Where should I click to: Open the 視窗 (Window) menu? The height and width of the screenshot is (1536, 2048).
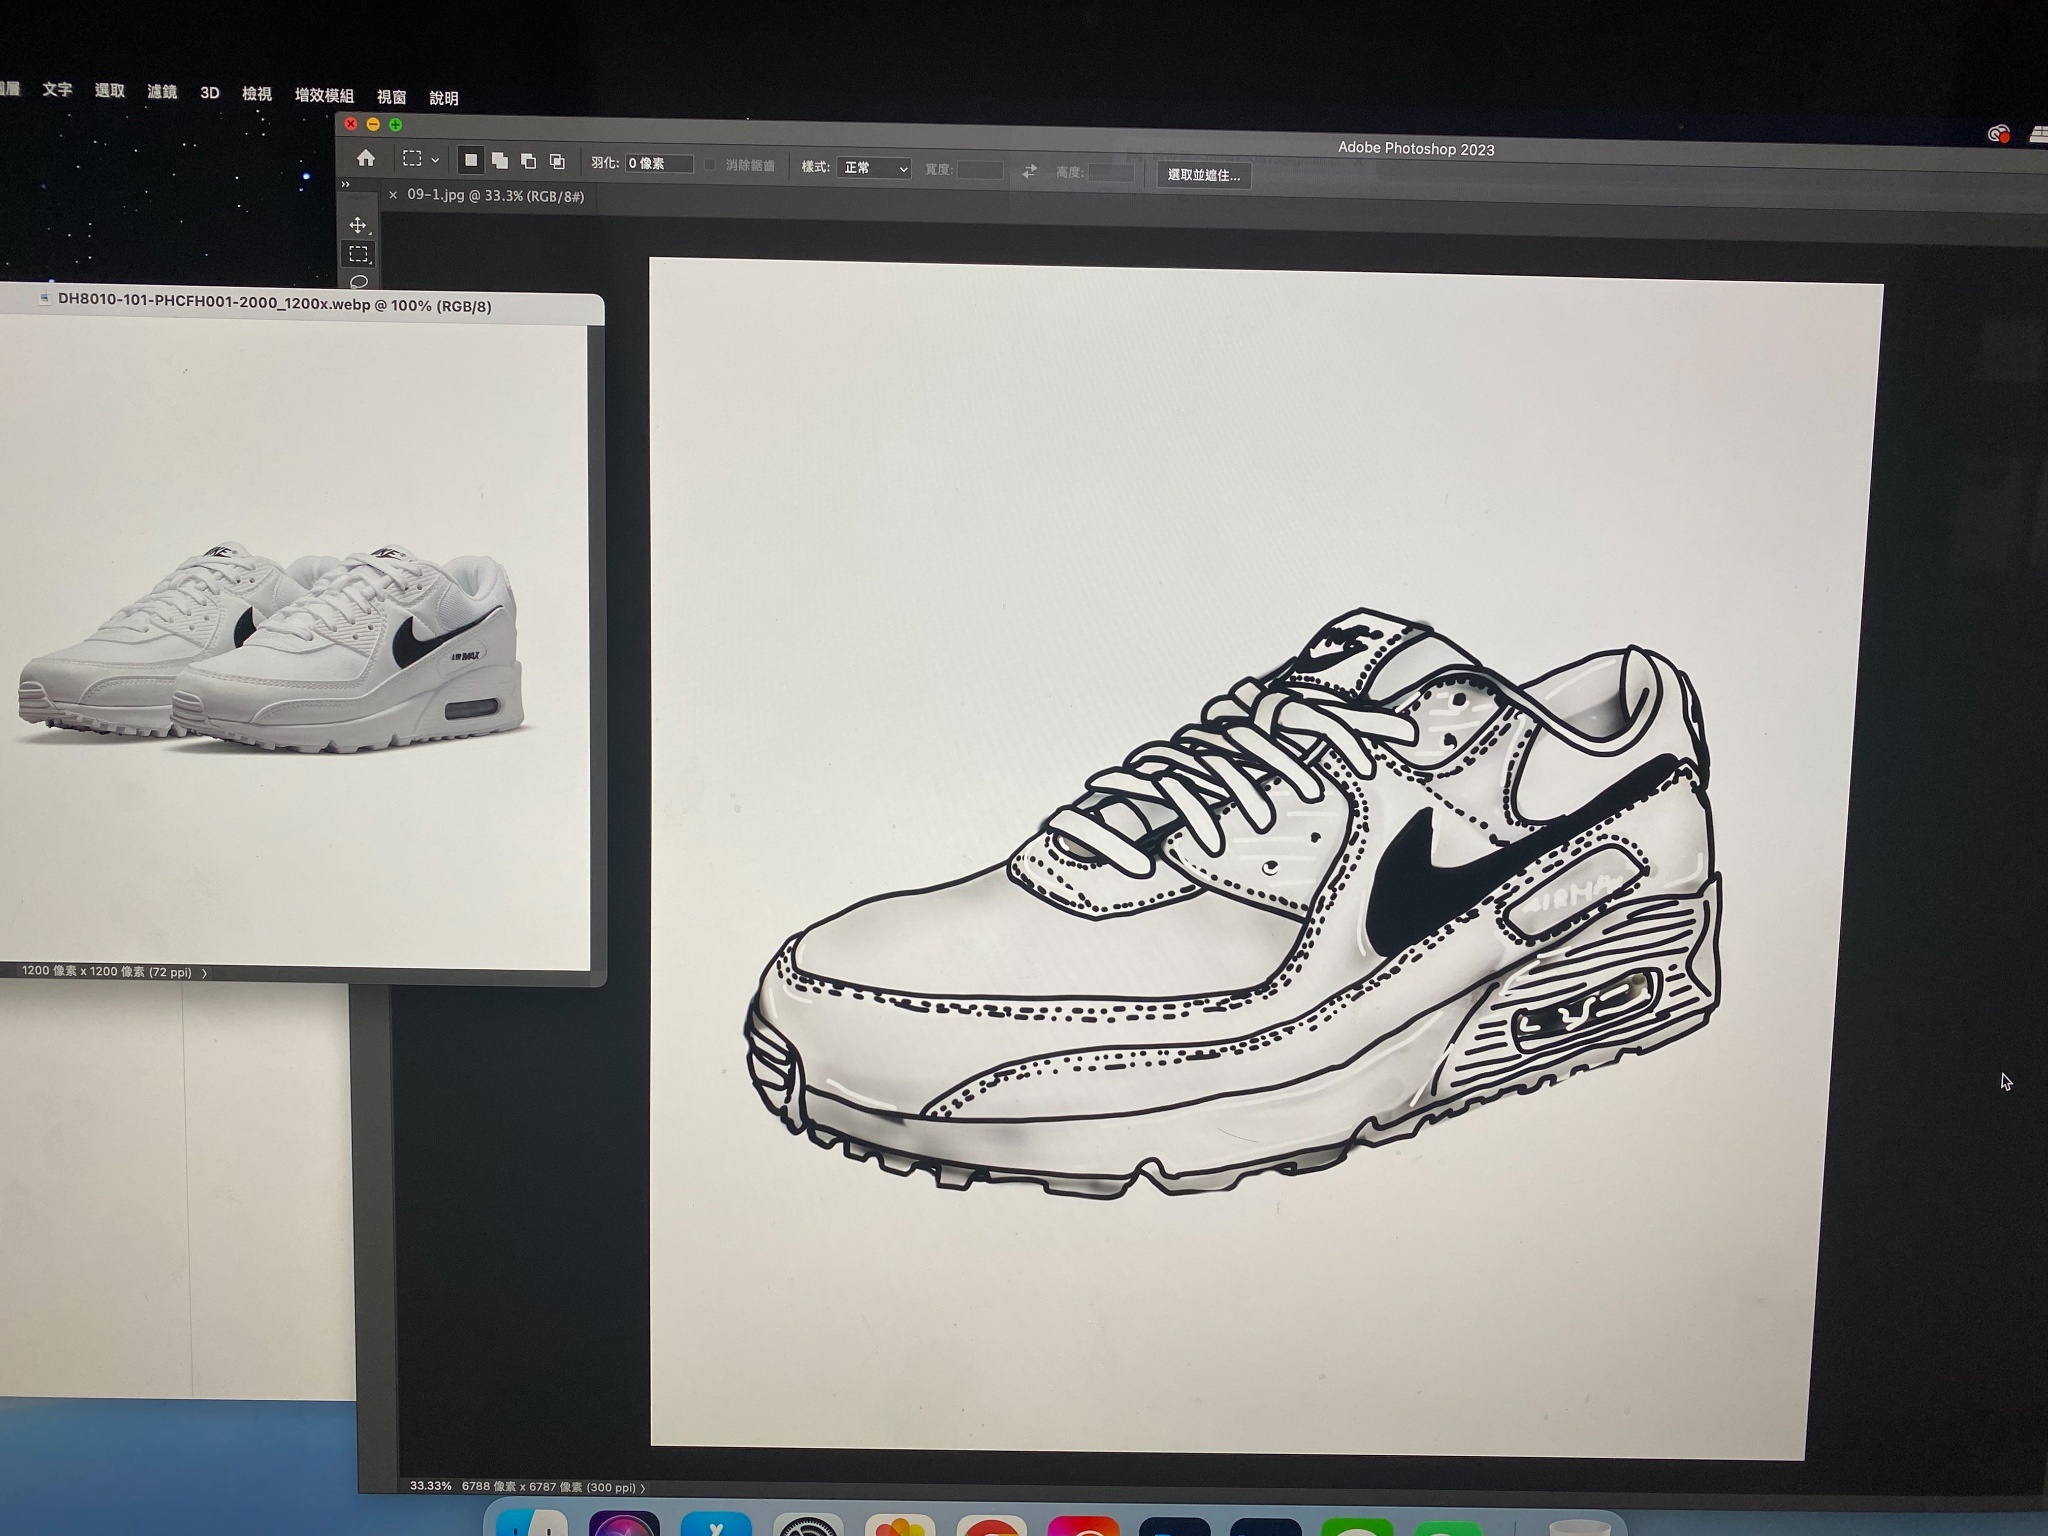point(392,97)
